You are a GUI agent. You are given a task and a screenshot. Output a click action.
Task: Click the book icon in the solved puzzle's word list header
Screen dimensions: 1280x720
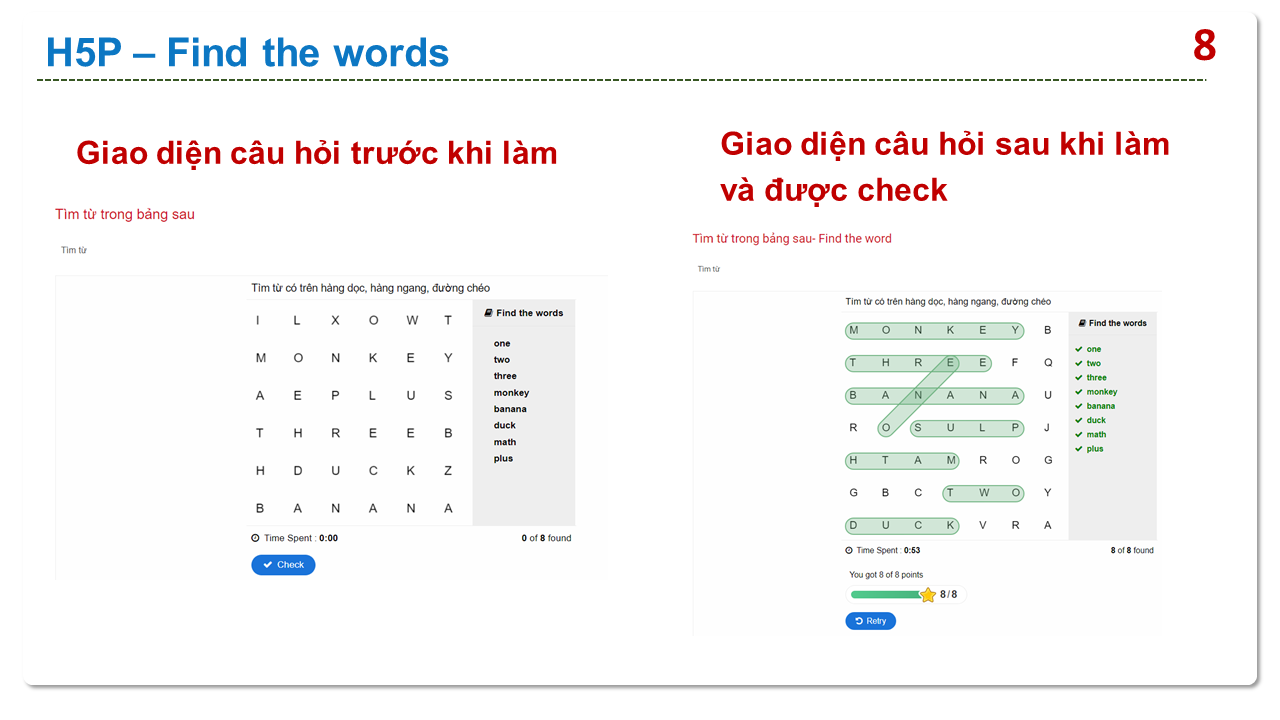1081,323
